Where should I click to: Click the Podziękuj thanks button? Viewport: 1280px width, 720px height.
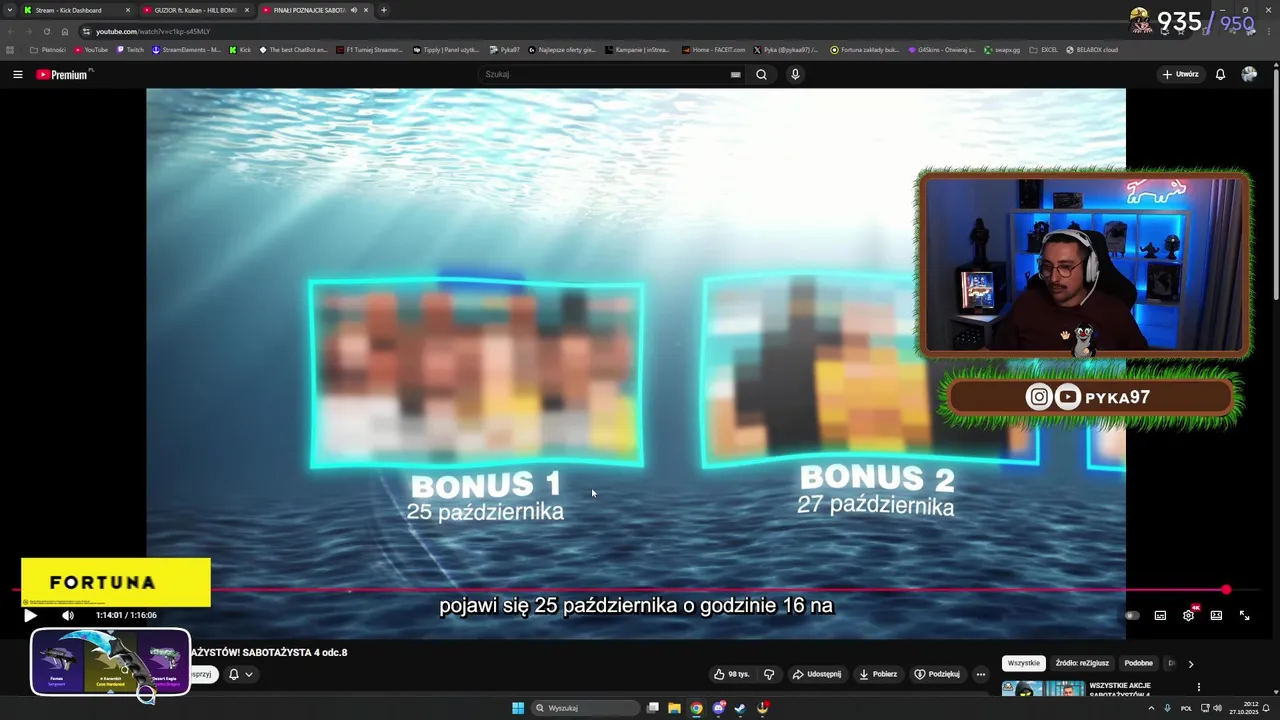pyautogui.click(x=937, y=674)
